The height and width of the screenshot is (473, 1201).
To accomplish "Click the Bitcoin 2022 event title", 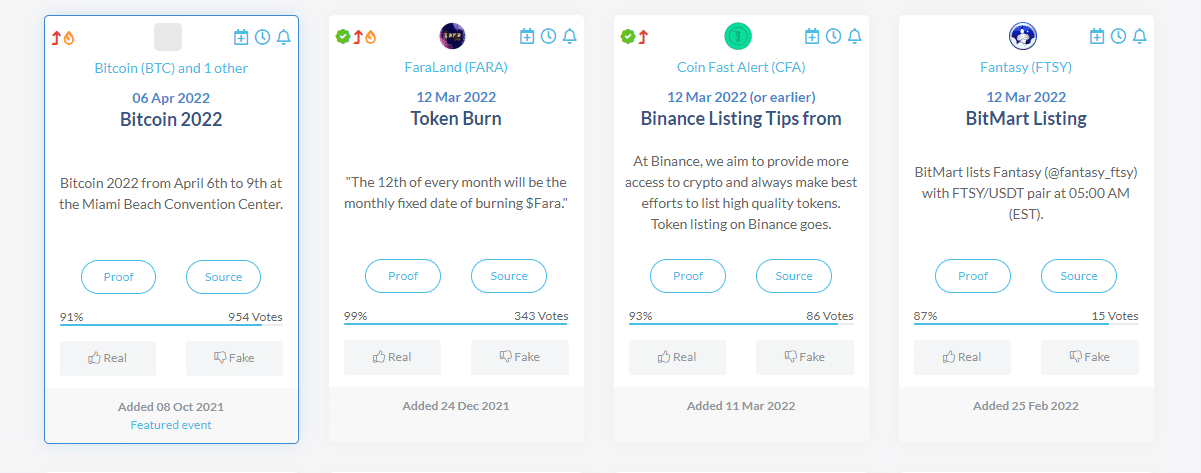I will coord(171,119).
